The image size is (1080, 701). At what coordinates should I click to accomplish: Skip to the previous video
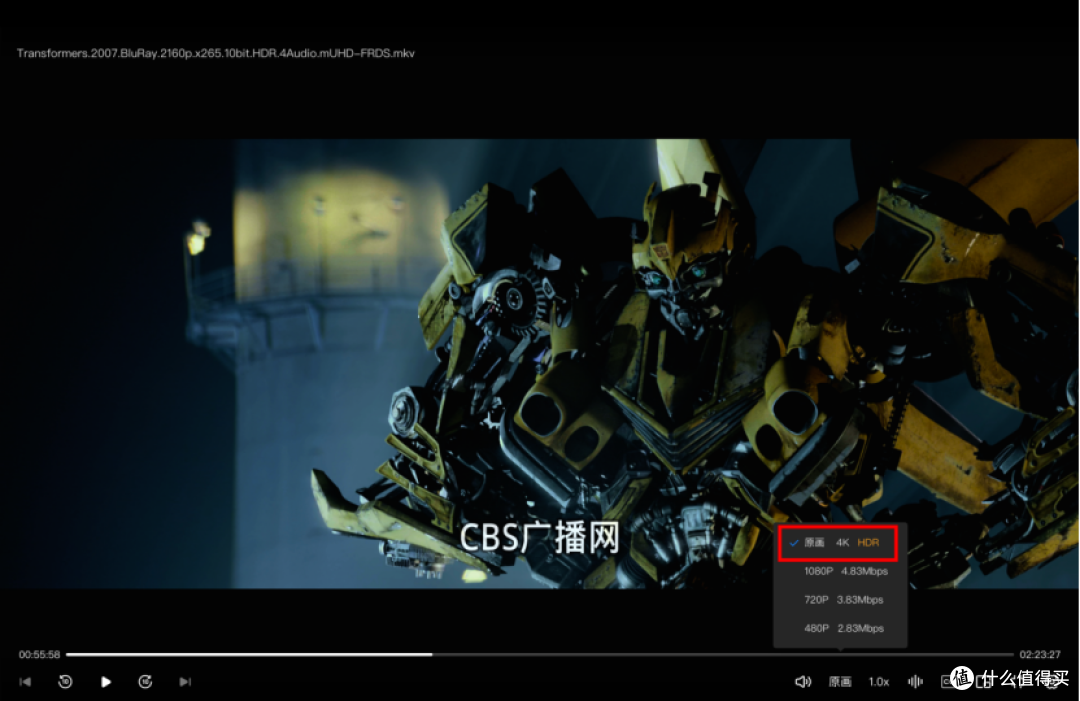coord(25,682)
